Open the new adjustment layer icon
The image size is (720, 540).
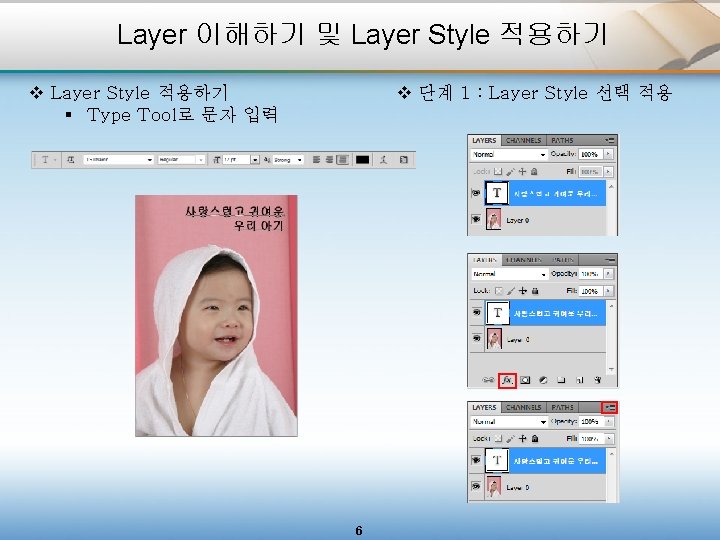tap(543, 380)
